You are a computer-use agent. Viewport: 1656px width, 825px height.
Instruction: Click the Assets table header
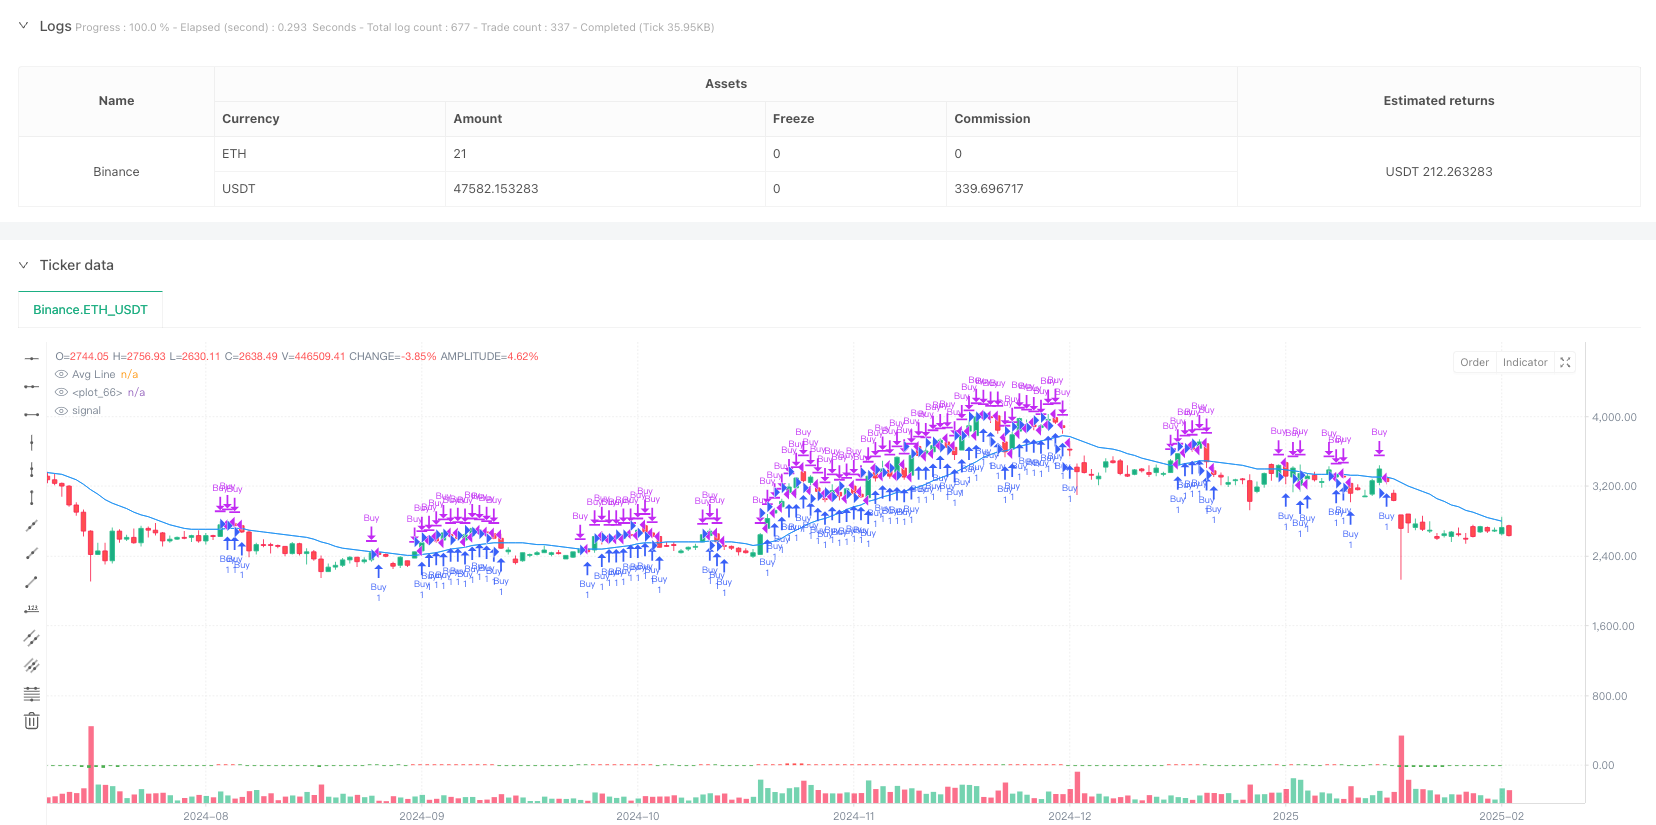pos(726,84)
